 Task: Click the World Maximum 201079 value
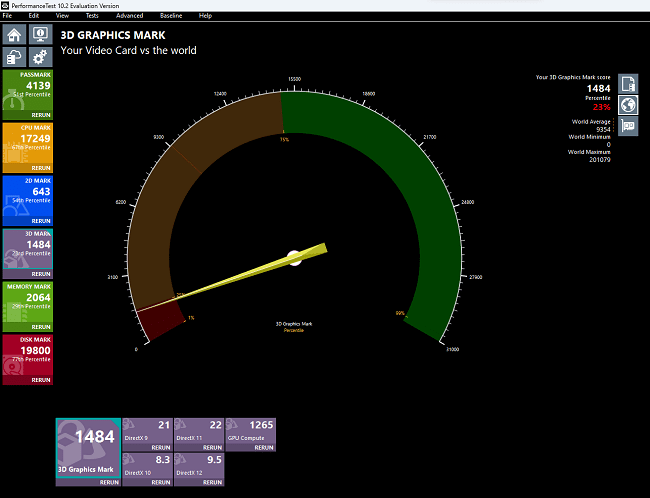(x=599, y=160)
